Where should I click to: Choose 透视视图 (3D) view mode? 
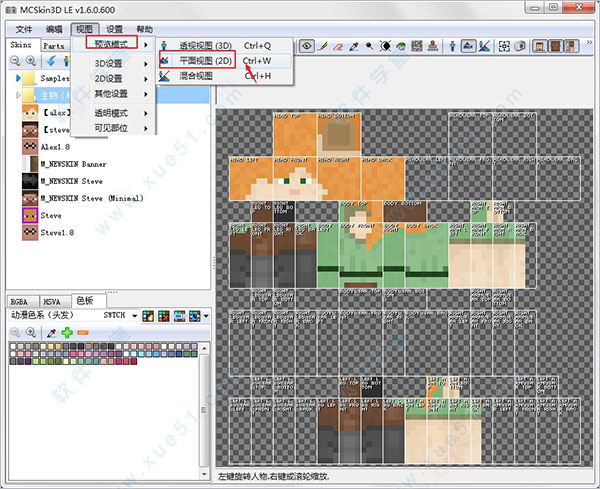point(204,45)
